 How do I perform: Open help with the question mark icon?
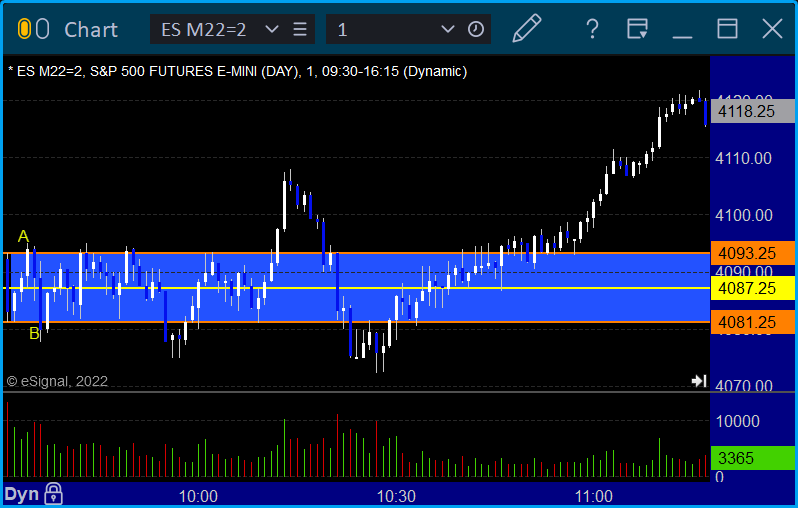click(592, 29)
